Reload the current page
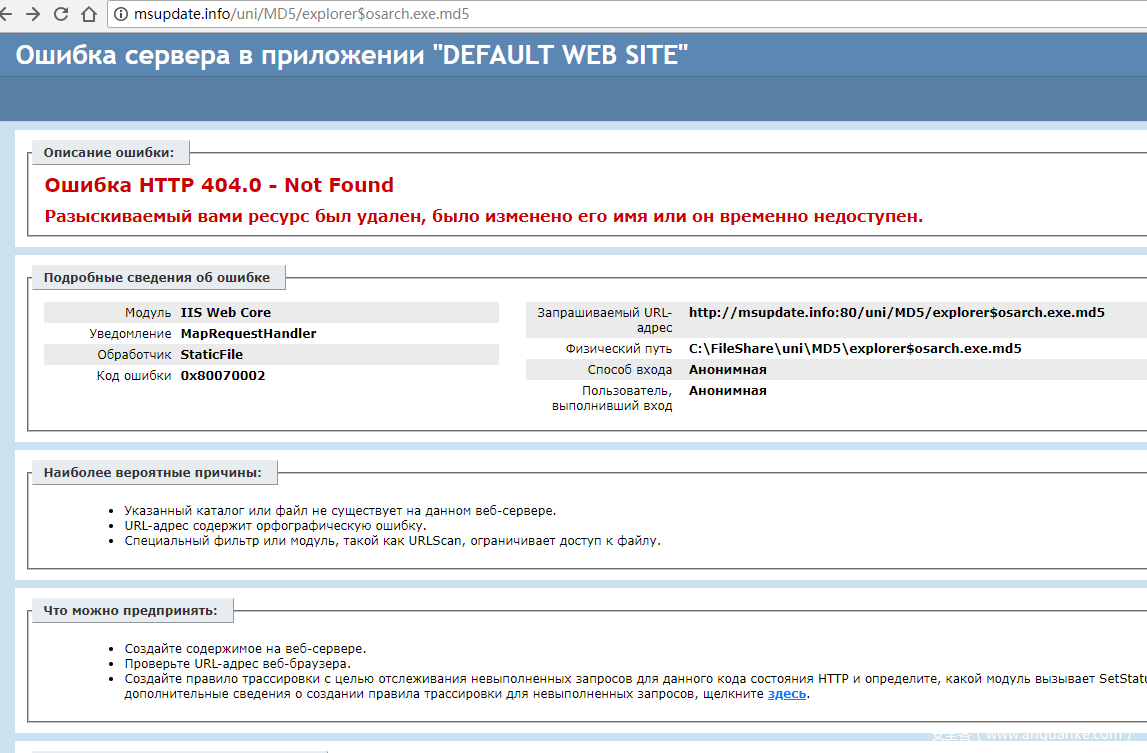Image resolution: width=1147 pixels, height=753 pixels. [61, 15]
